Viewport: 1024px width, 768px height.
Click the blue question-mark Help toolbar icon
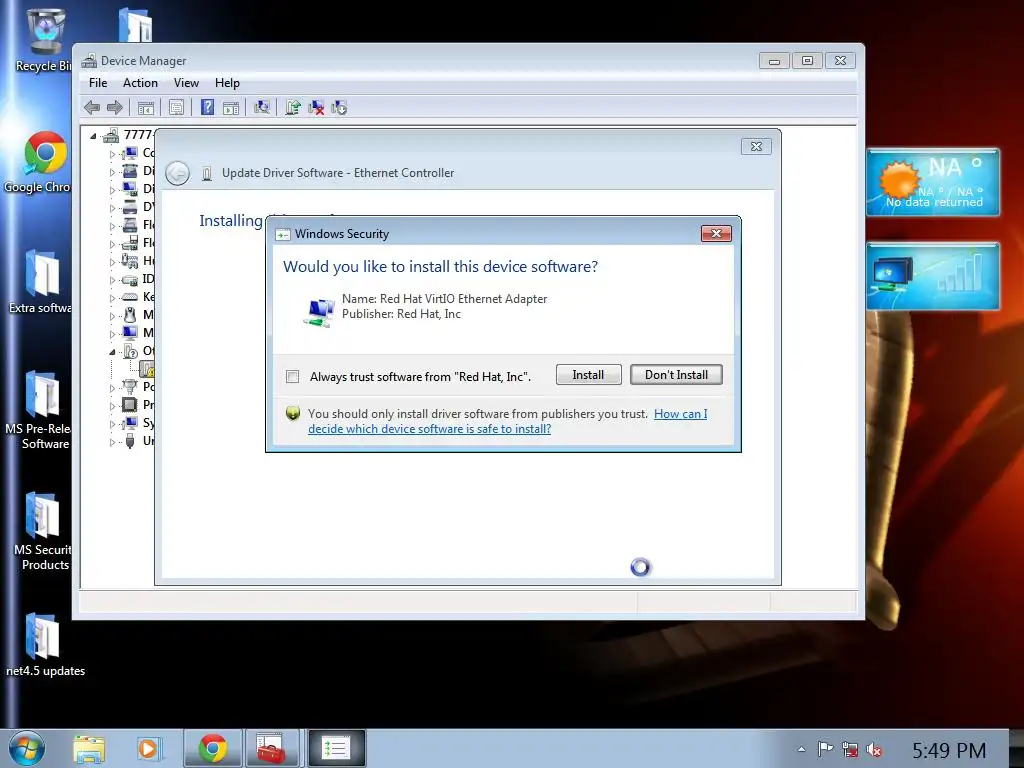(208, 107)
